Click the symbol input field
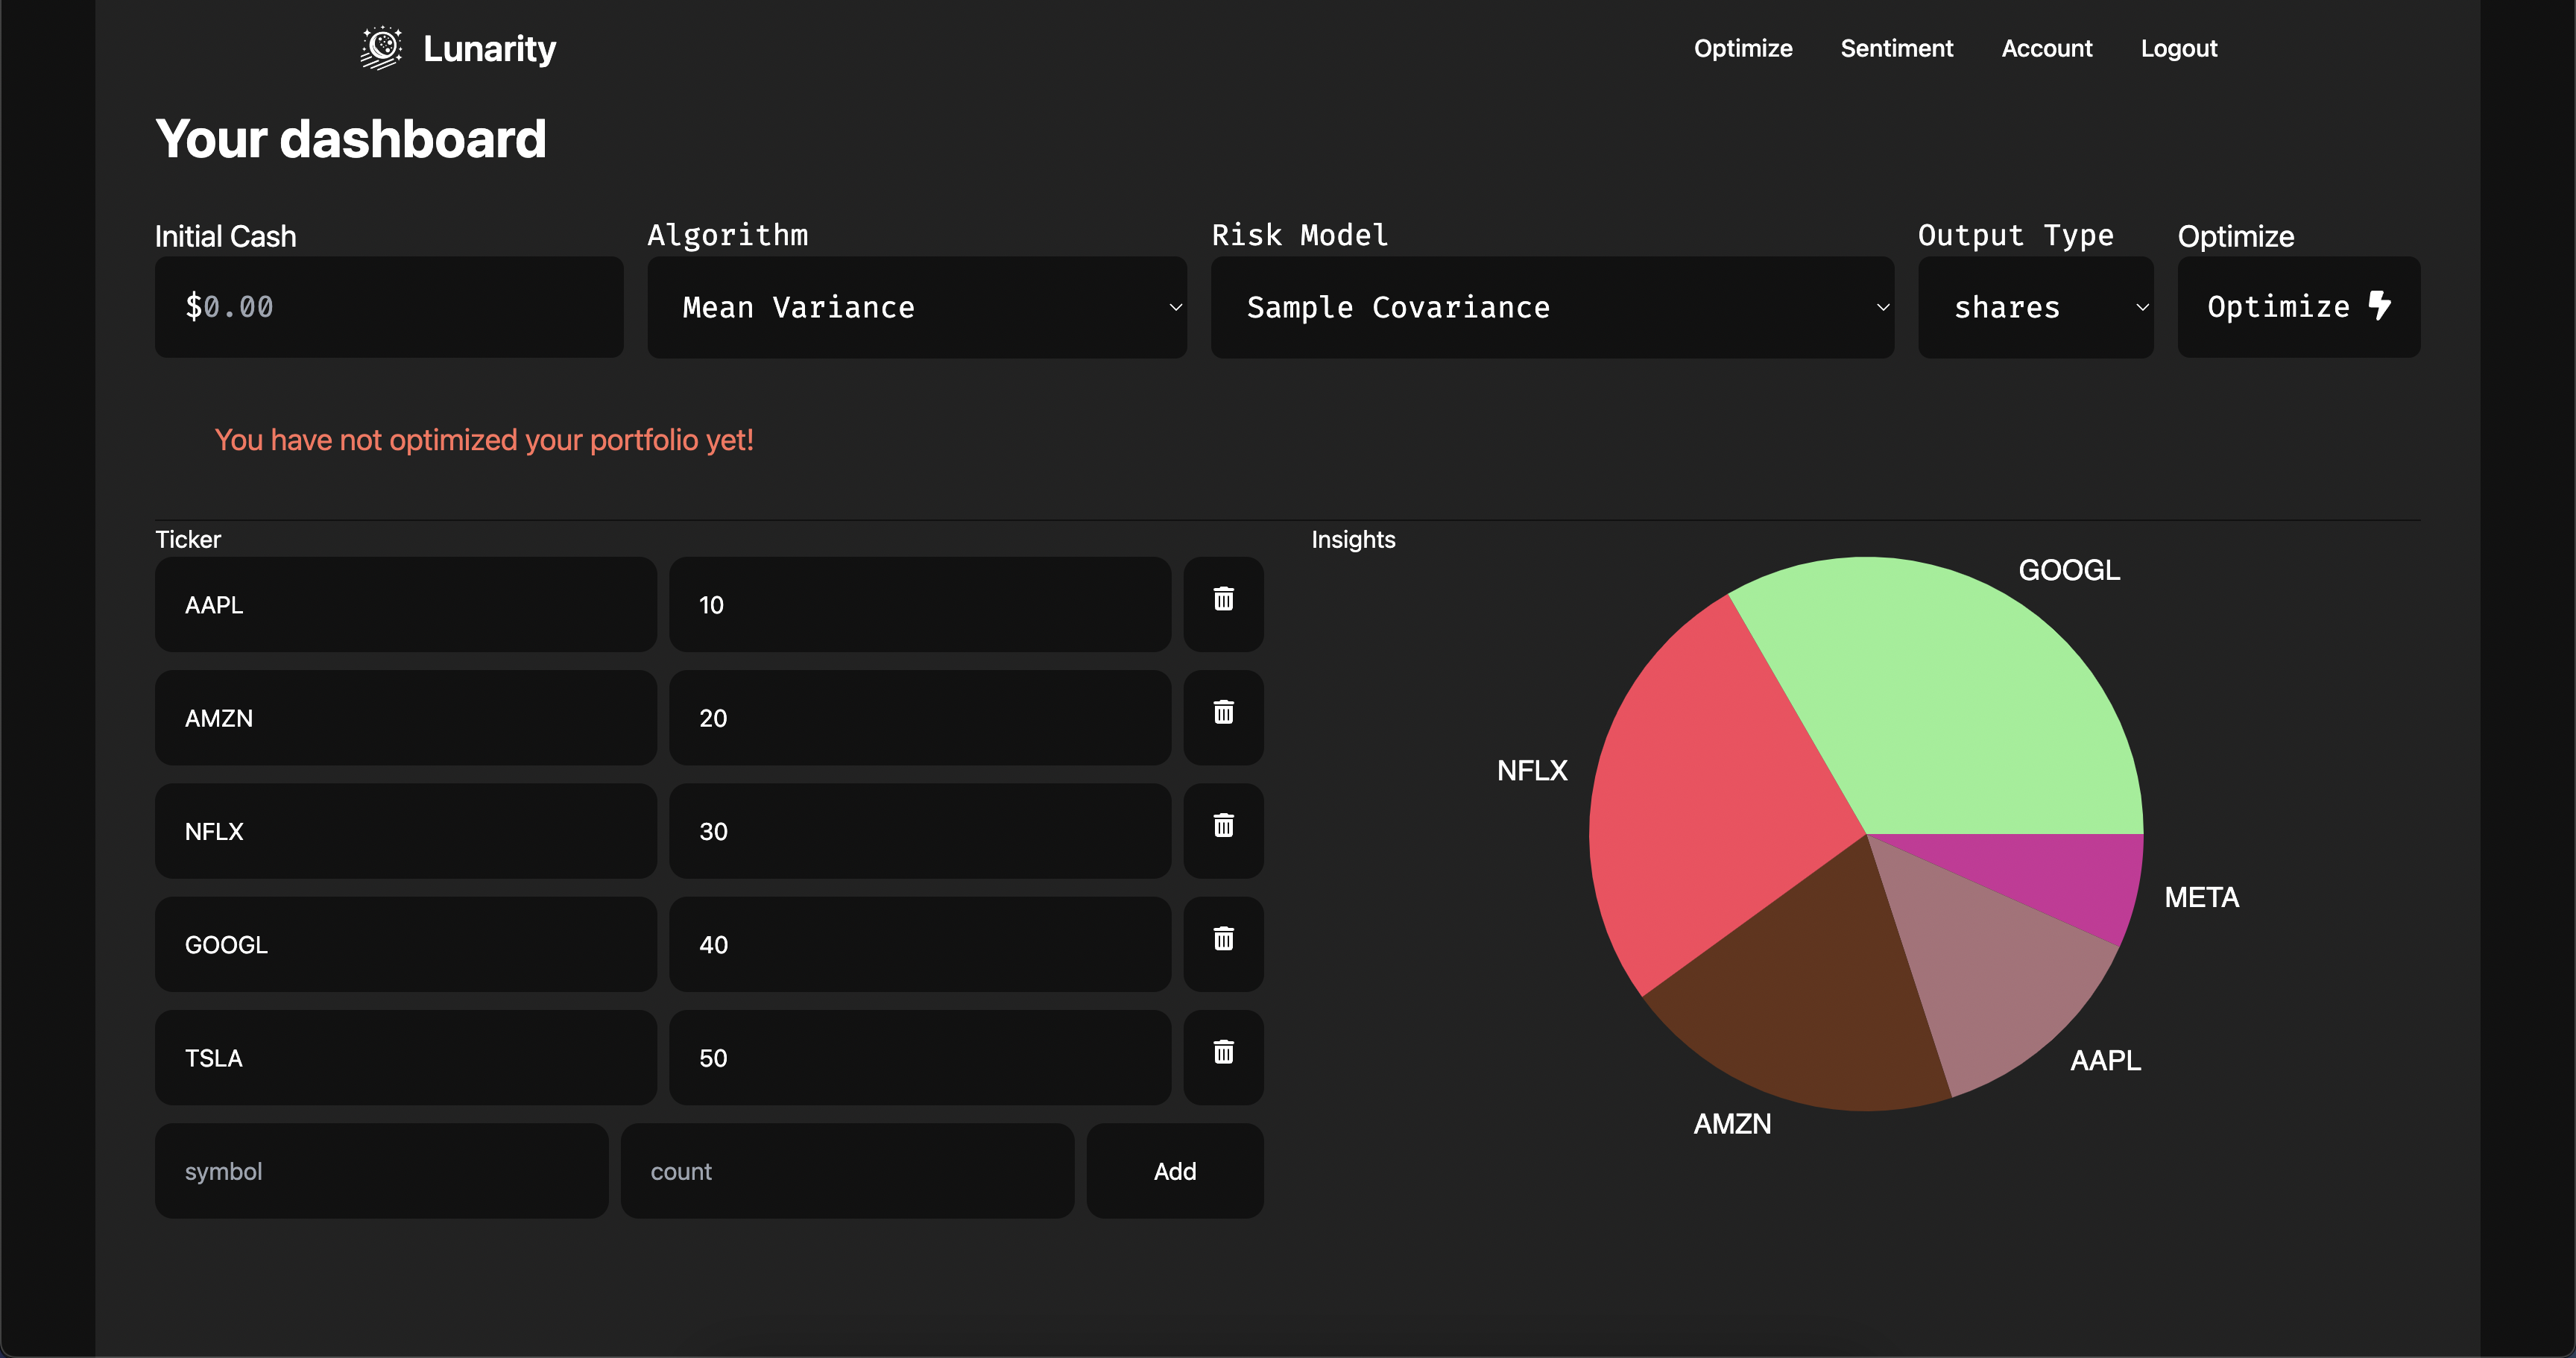Screen dimensions: 2576x1358 click(381, 1171)
